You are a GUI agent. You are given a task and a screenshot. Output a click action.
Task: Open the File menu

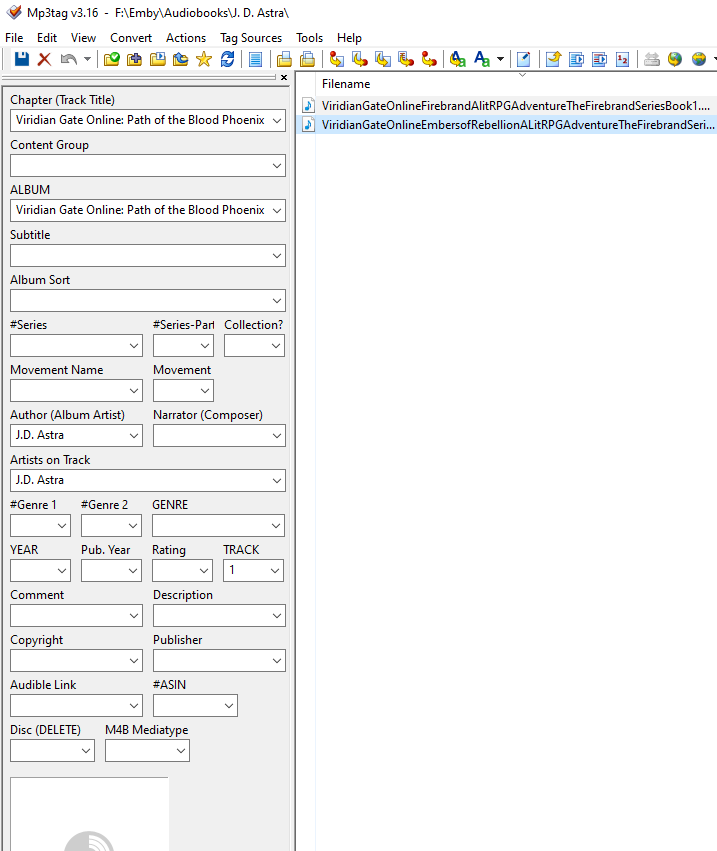pyautogui.click(x=14, y=37)
